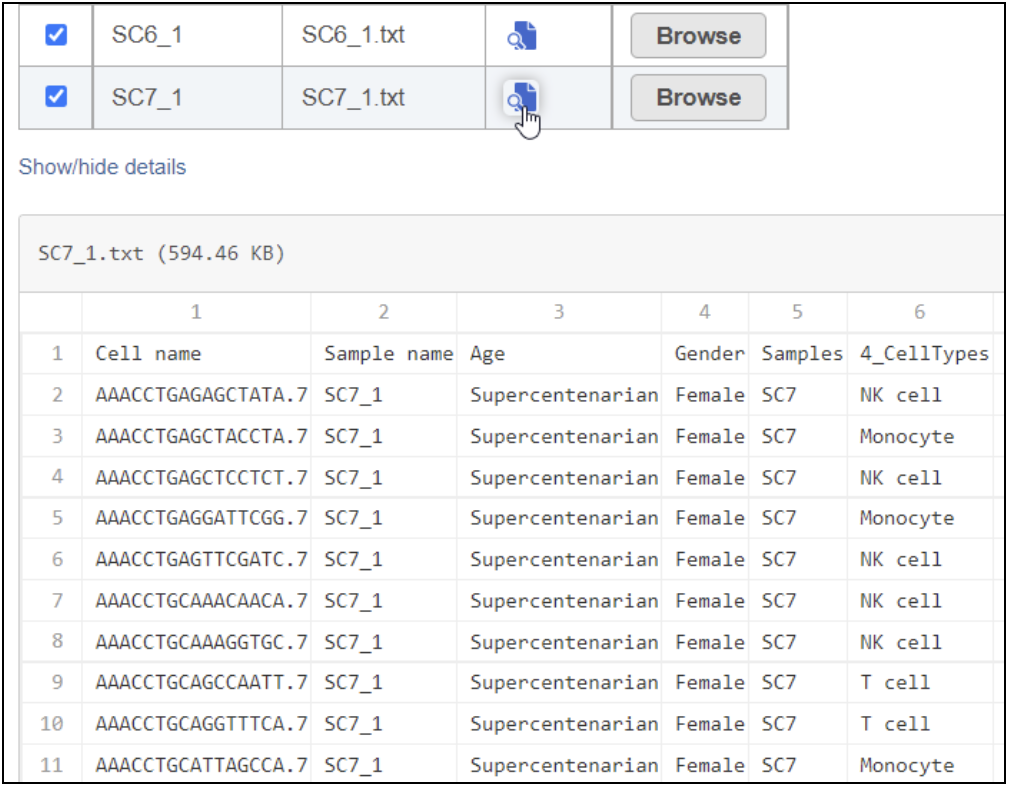Select column 3 header in preview table
1010x786 pixels.
pos(558,312)
